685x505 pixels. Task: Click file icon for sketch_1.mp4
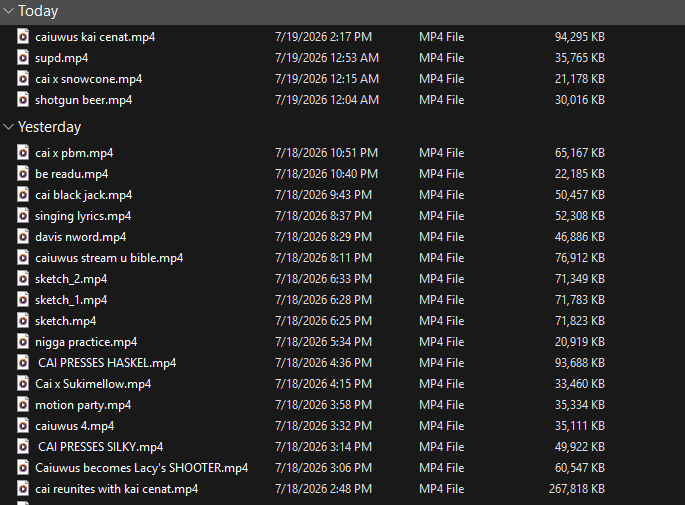point(23,300)
